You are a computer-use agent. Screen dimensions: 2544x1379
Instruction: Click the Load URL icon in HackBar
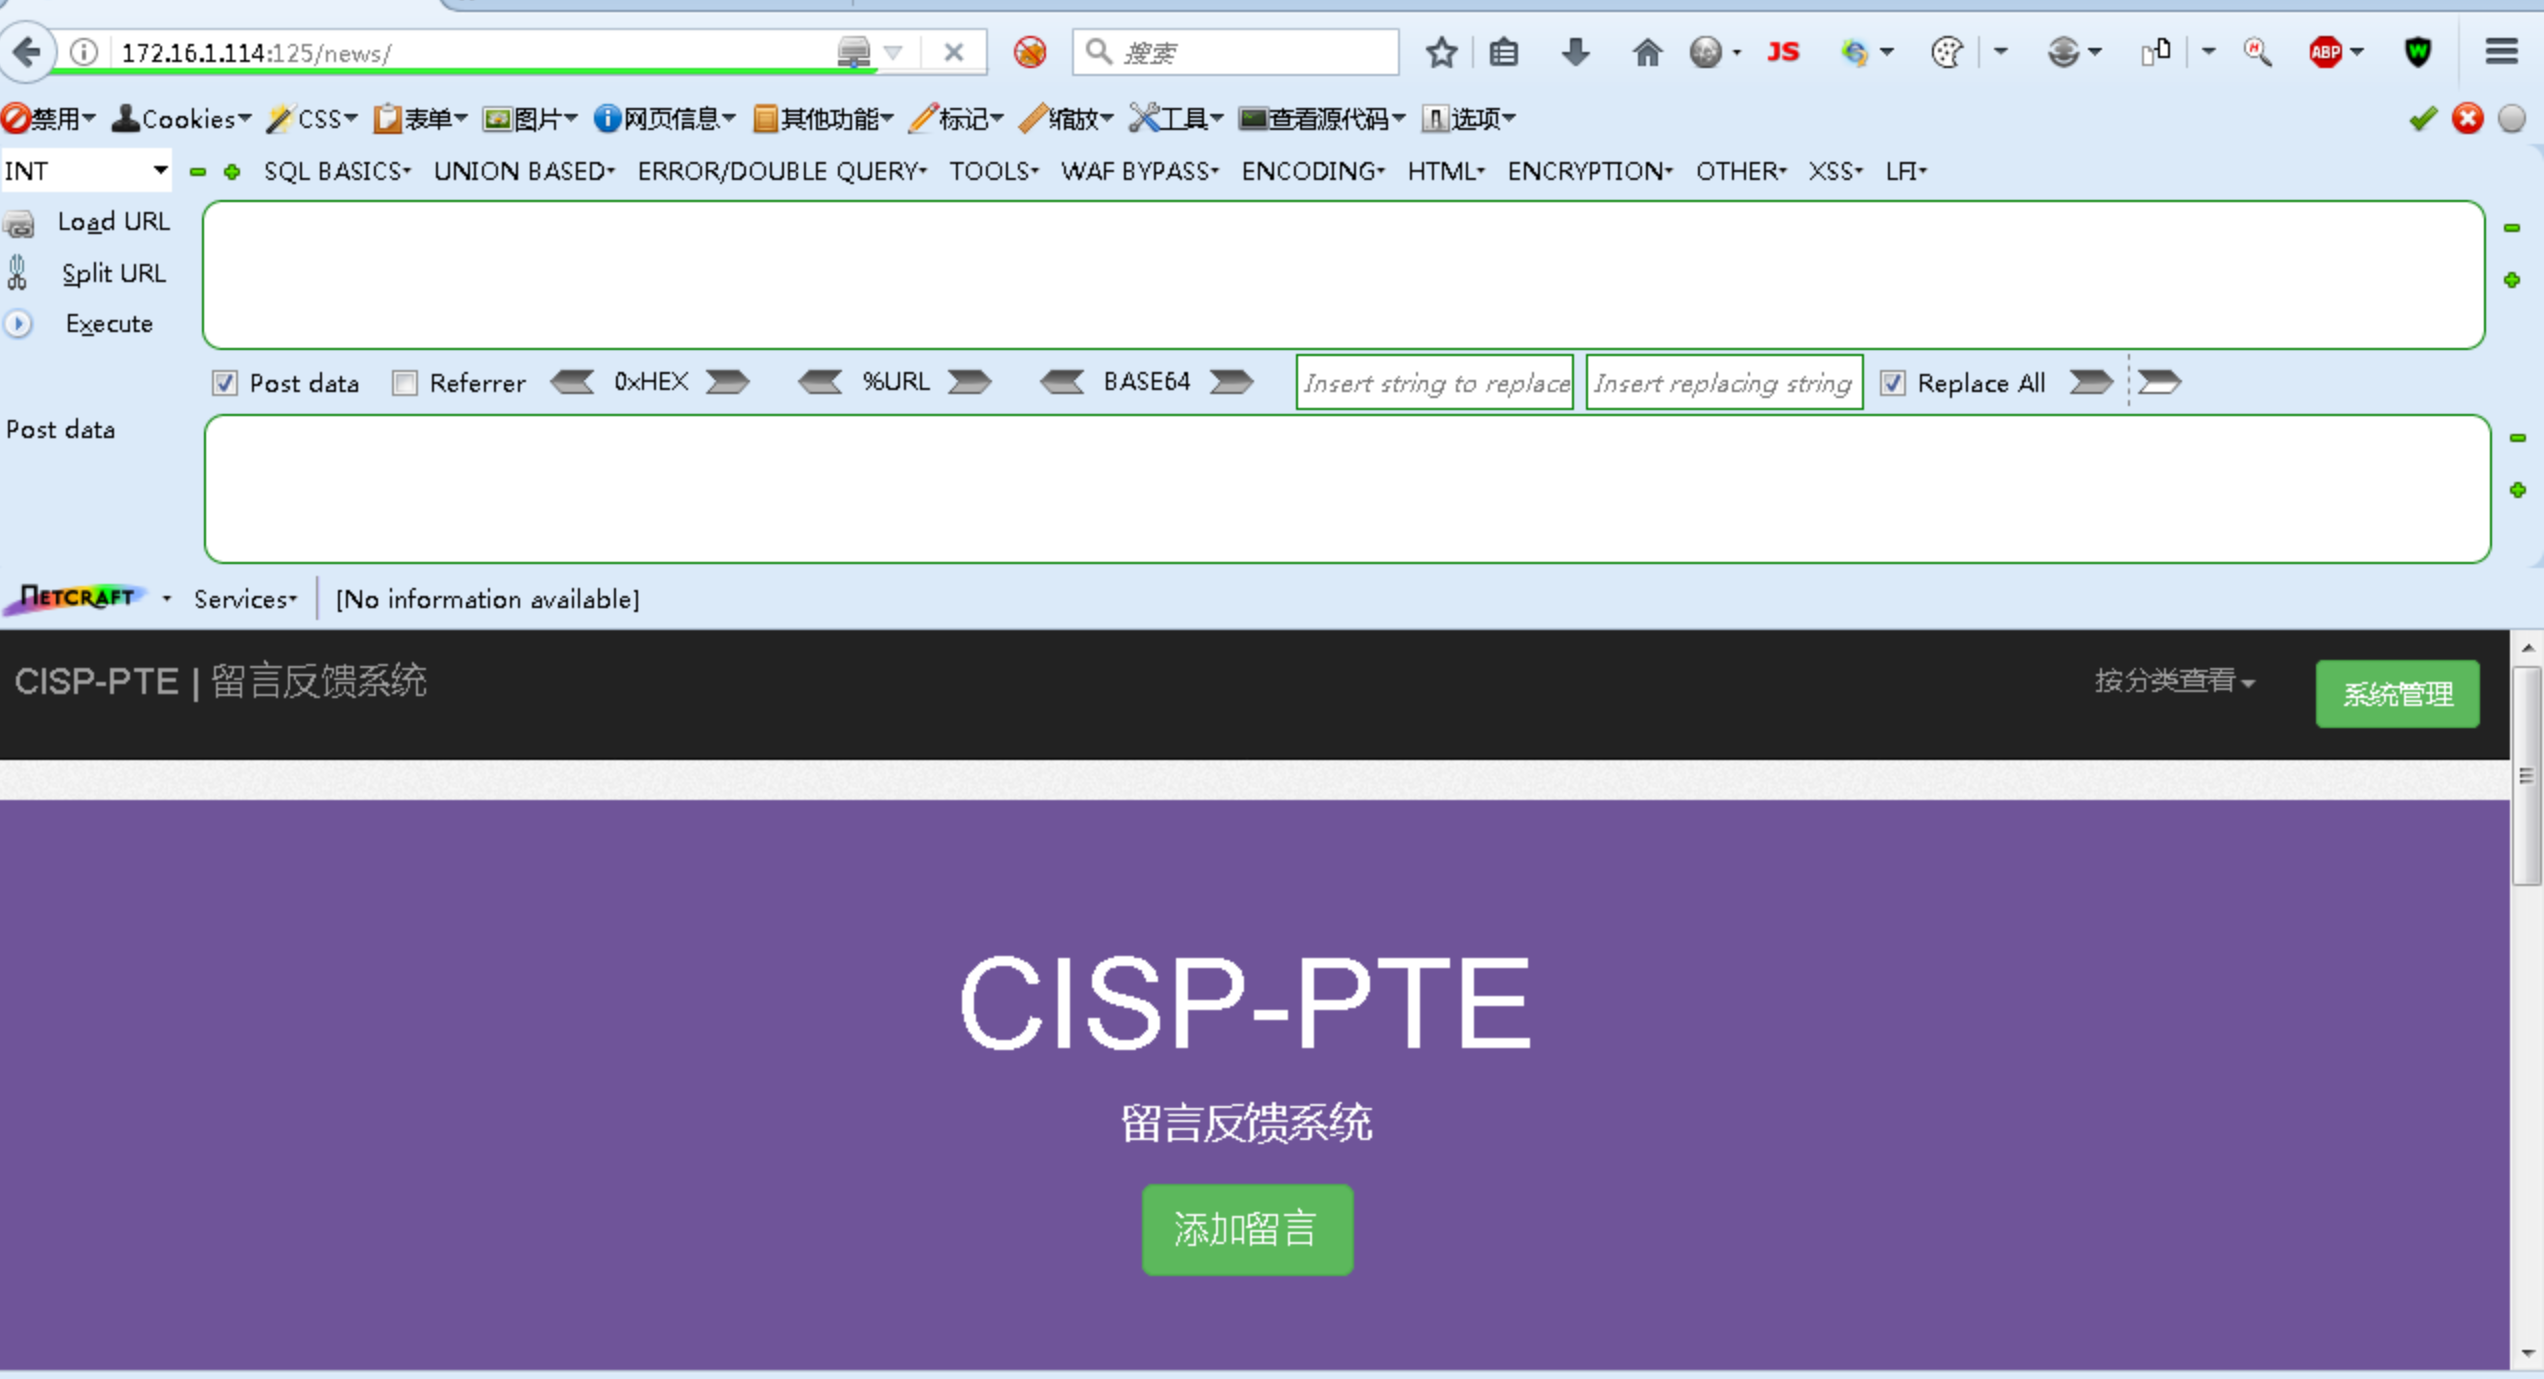(x=19, y=223)
